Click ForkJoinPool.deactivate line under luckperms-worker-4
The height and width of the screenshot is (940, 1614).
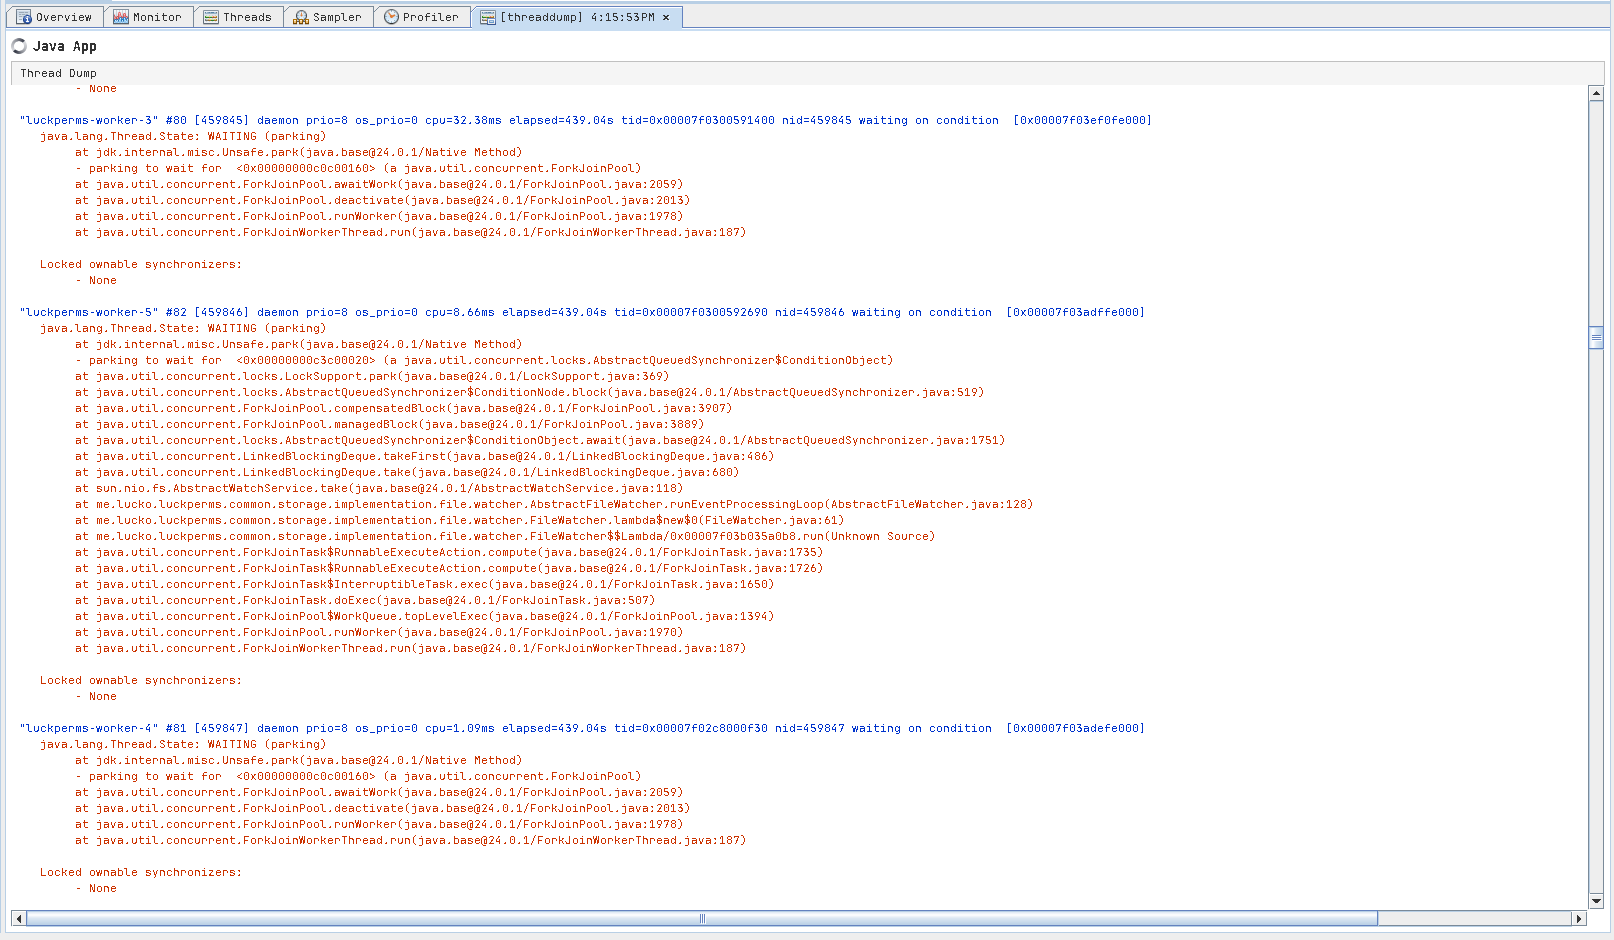coord(382,808)
